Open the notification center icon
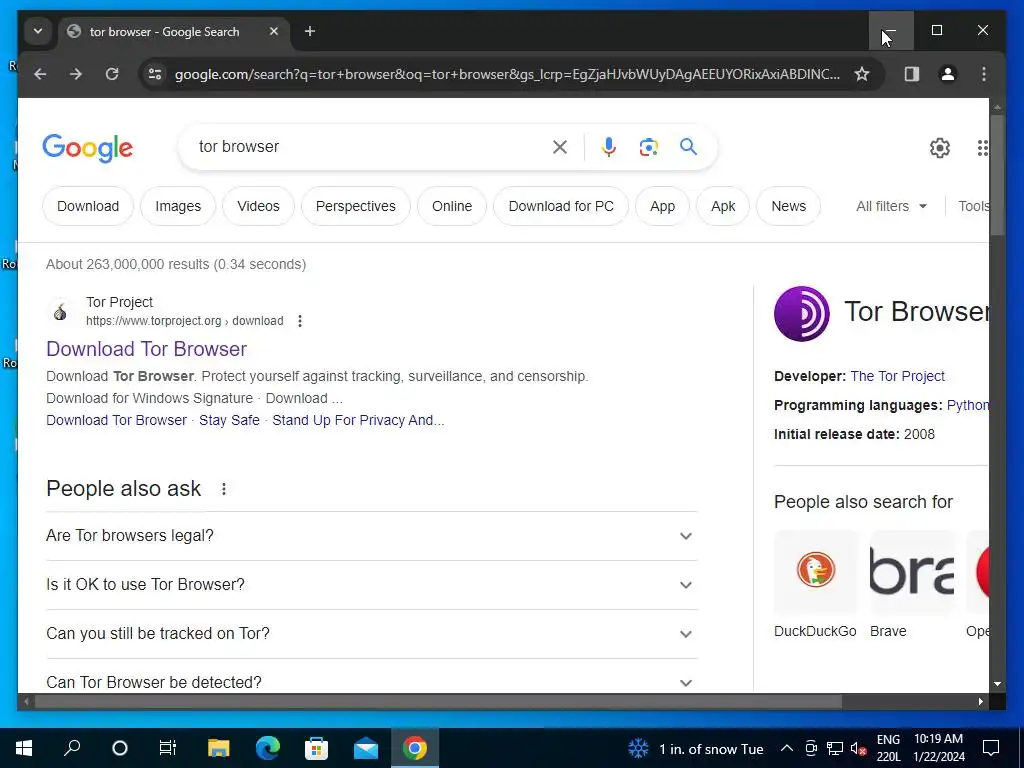The width and height of the screenshot is (1024, 768). click(991, 748)
